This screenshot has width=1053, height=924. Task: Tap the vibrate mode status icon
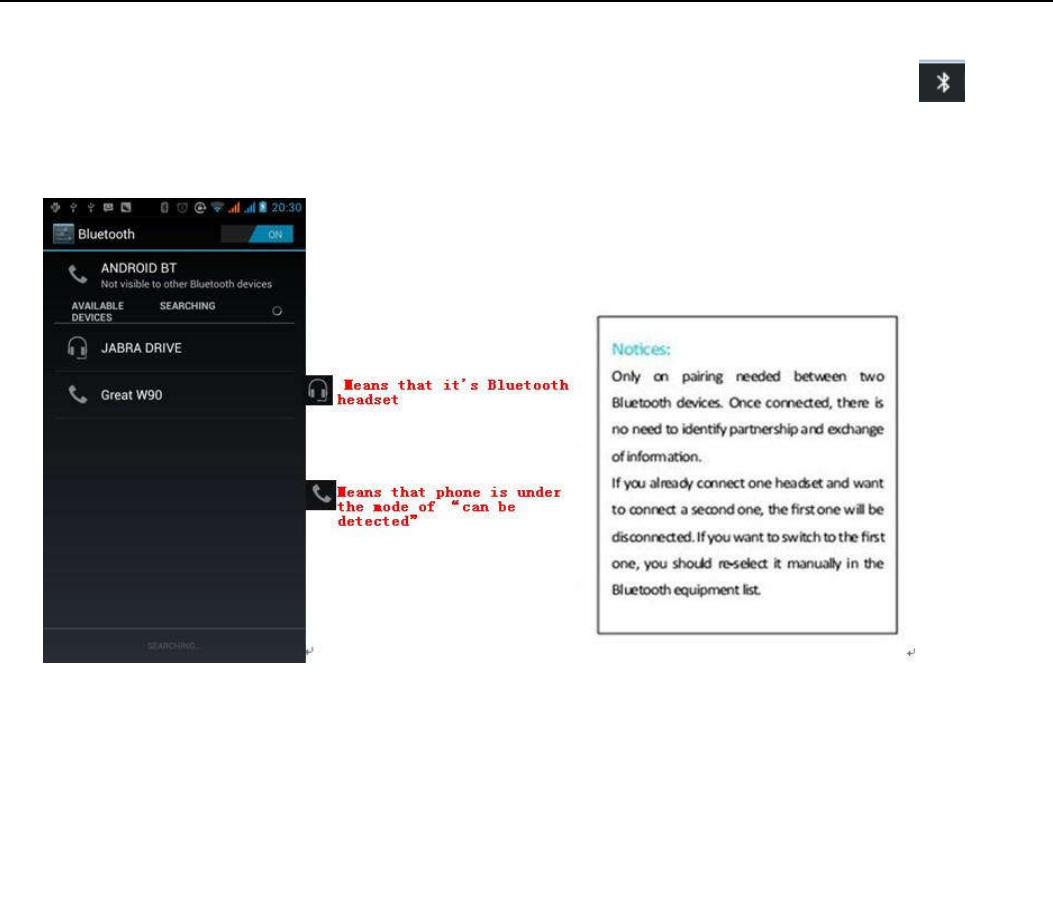165,207
